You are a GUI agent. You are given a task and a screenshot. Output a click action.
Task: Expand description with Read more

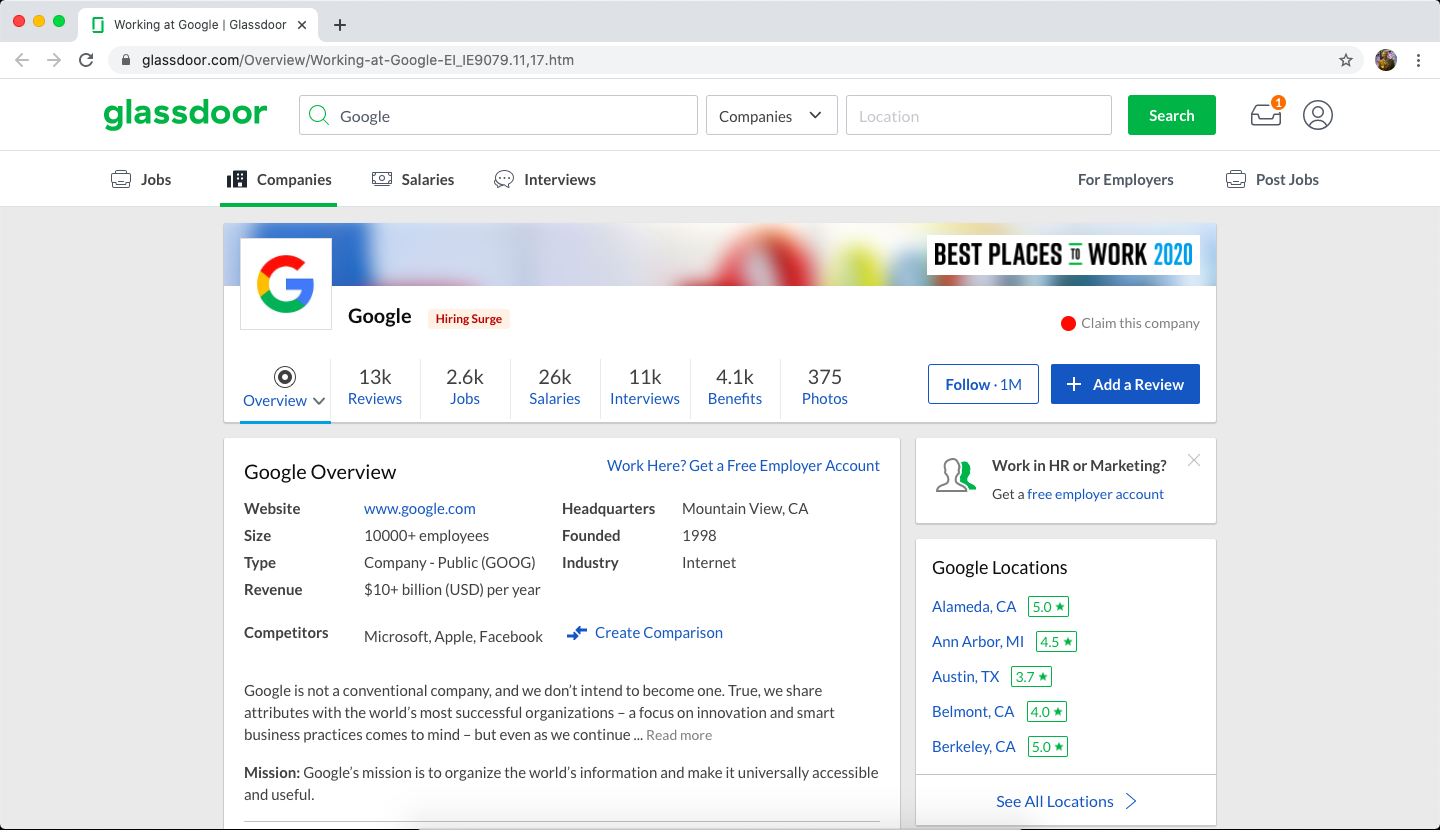tap(679, 735)
